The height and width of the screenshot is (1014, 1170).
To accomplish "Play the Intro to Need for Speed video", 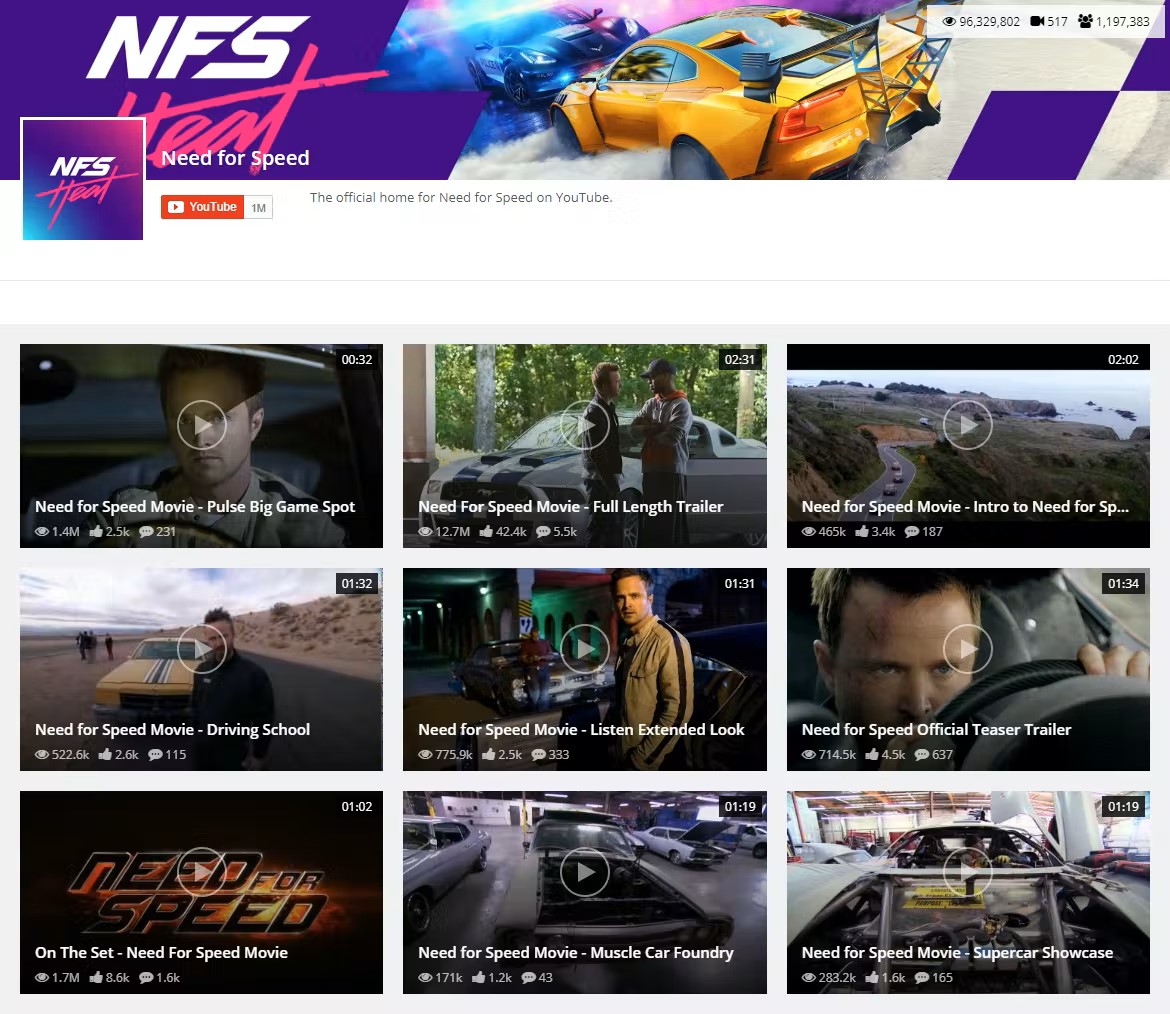I will coord(968,425).
